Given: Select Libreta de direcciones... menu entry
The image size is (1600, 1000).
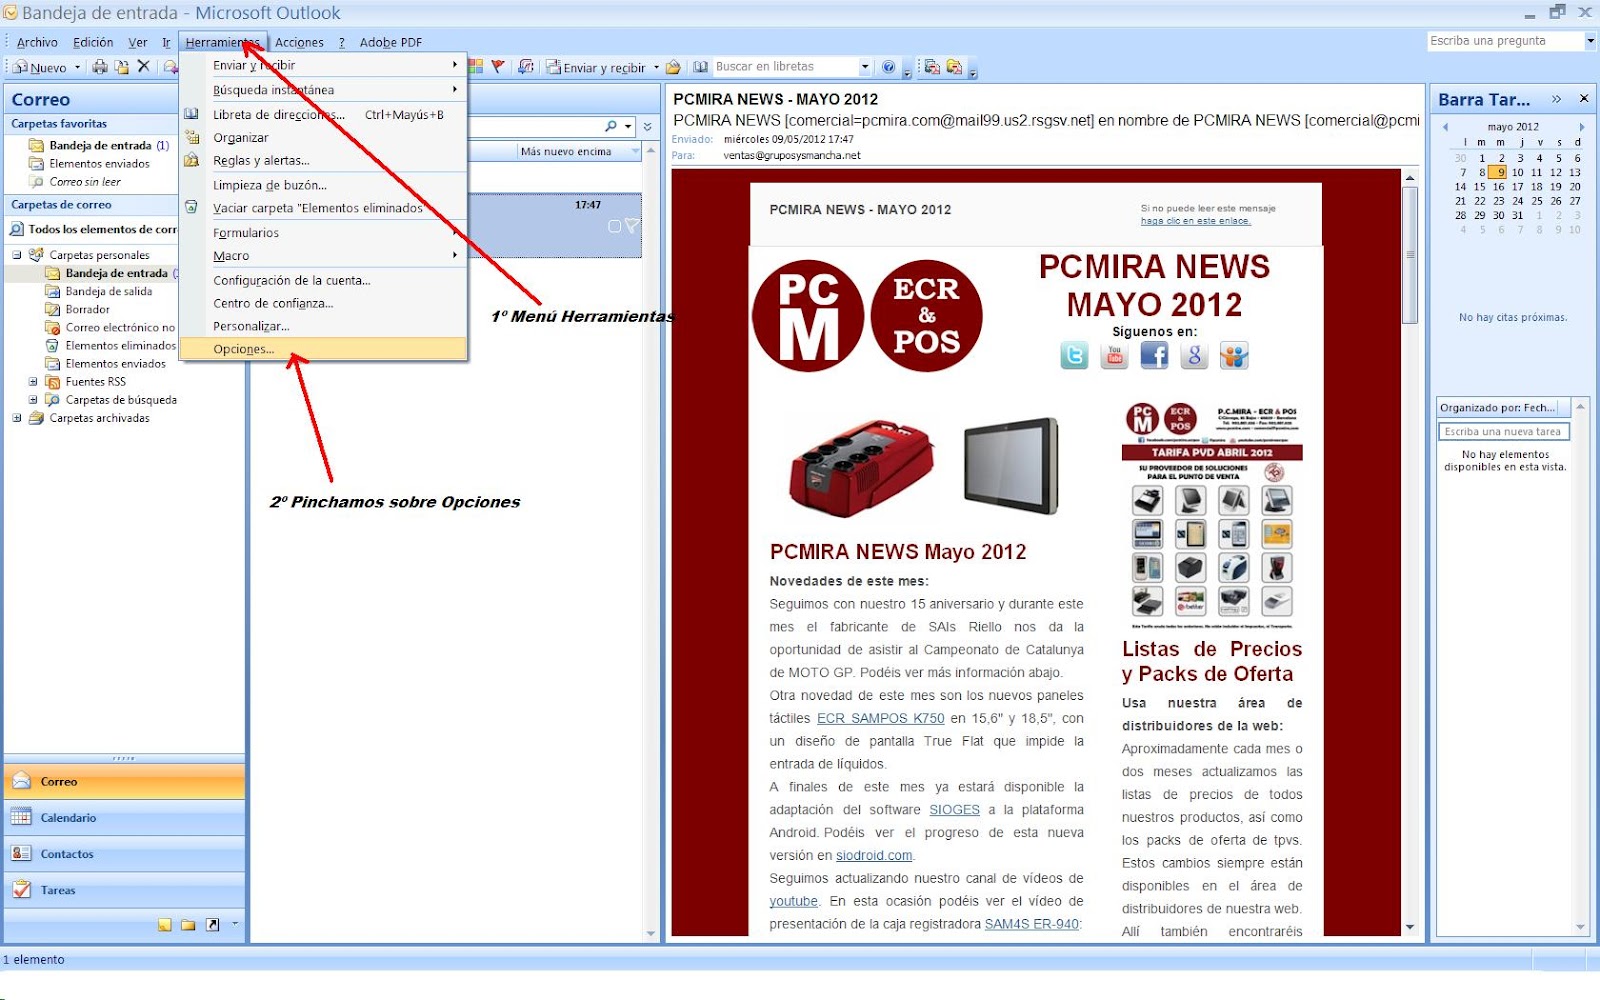Looking at the screenshot, I should pyautogui.click(x=323, y=114).
